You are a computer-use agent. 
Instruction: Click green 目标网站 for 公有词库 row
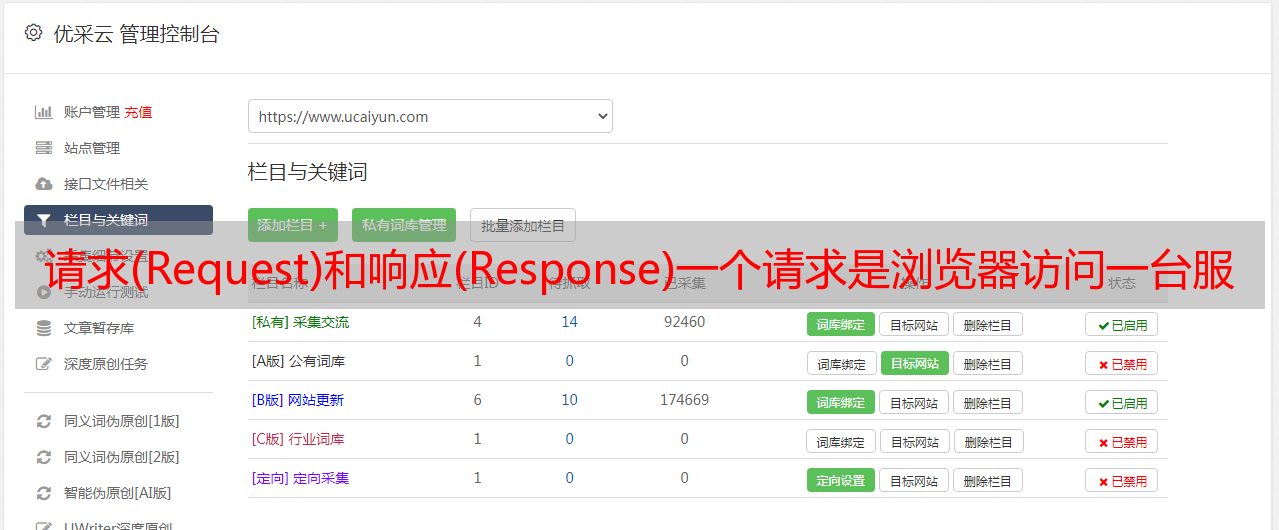pyautogui.click(x=914, y=363)
